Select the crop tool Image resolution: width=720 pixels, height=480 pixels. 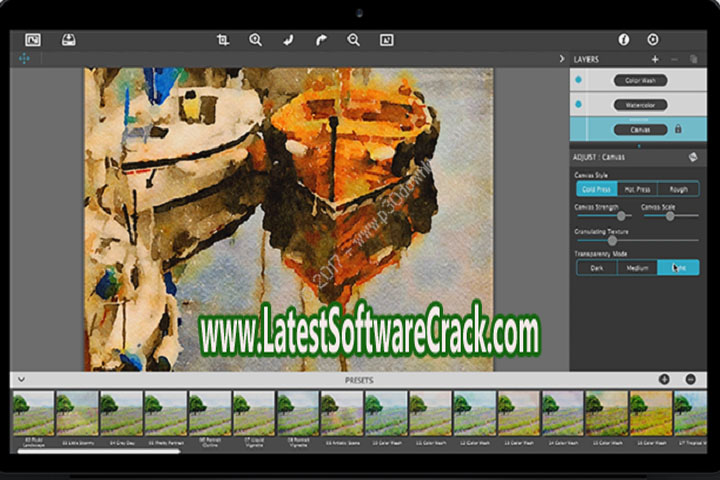pyautogui.click(x=223, y=40)
